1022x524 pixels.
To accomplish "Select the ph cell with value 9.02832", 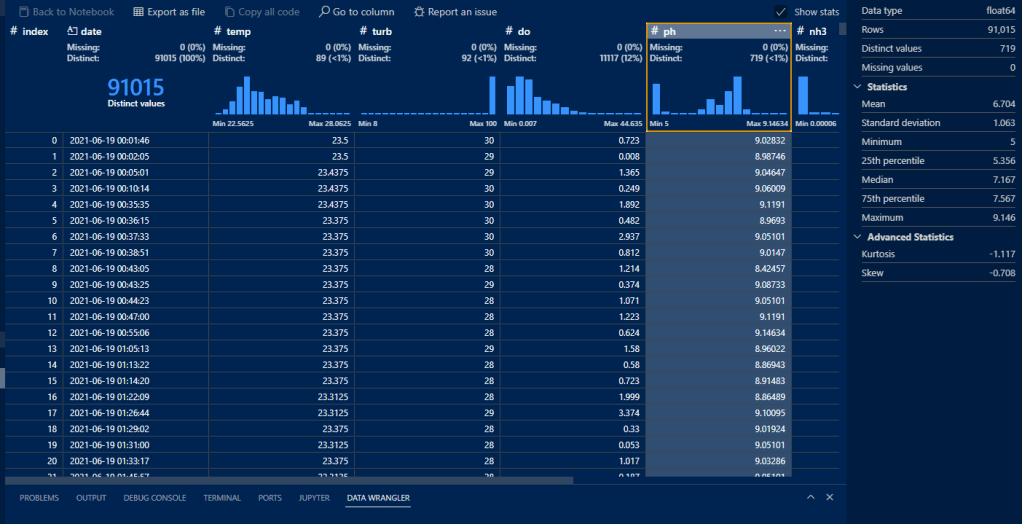I will (x=718, y=141).
